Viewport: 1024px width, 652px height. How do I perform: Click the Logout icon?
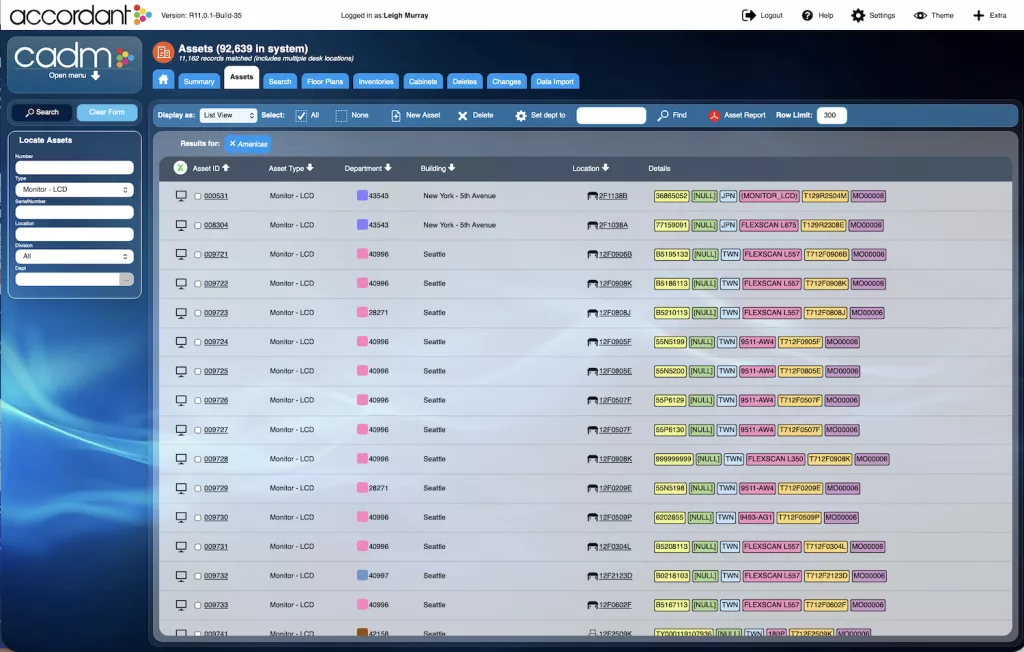tap(748, 15)
